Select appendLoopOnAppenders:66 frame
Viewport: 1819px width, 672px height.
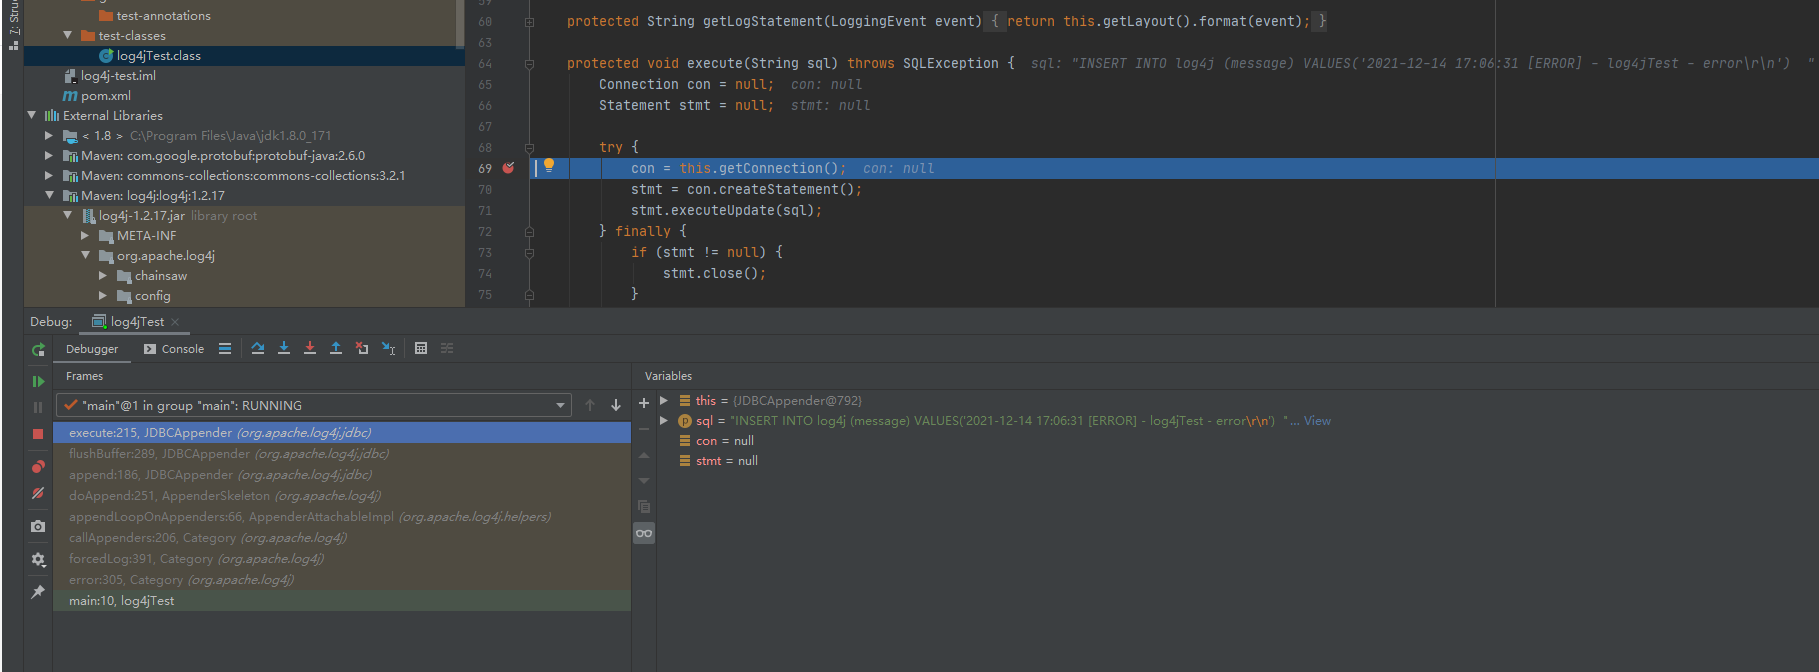pyautogui.click(x=342, y=517)
